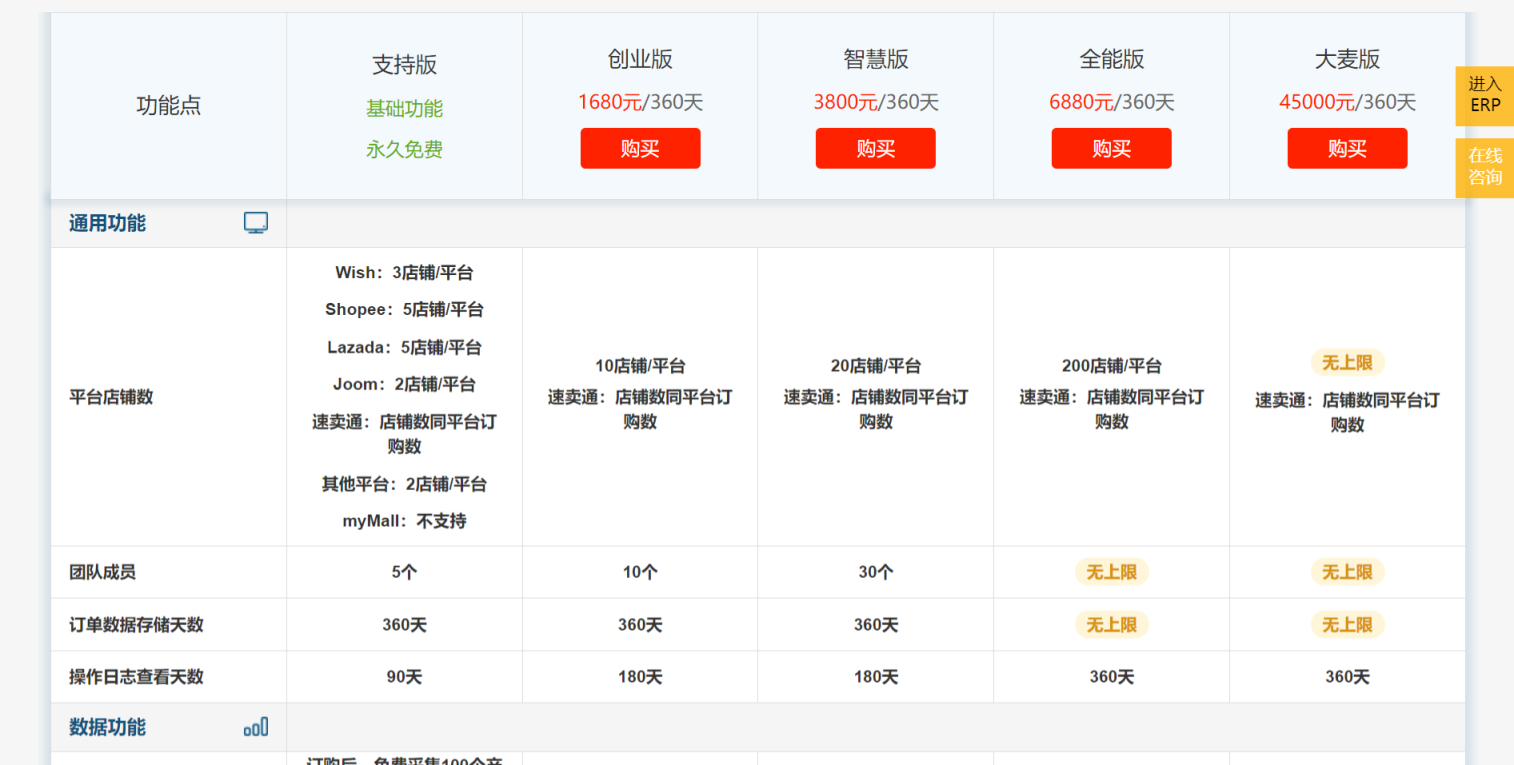Click 购买 button for 创业版
1514x765 pixels.
(x=640, y=149)
